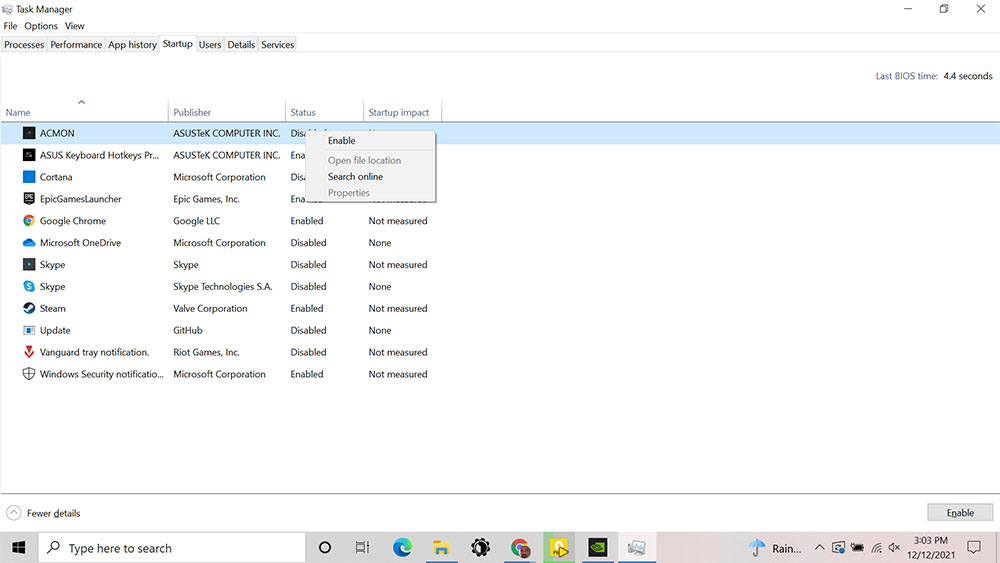Sort by Startup impact column header
Screen dimensions: 1000x563
pyautogui.click(x=402, y=112)
